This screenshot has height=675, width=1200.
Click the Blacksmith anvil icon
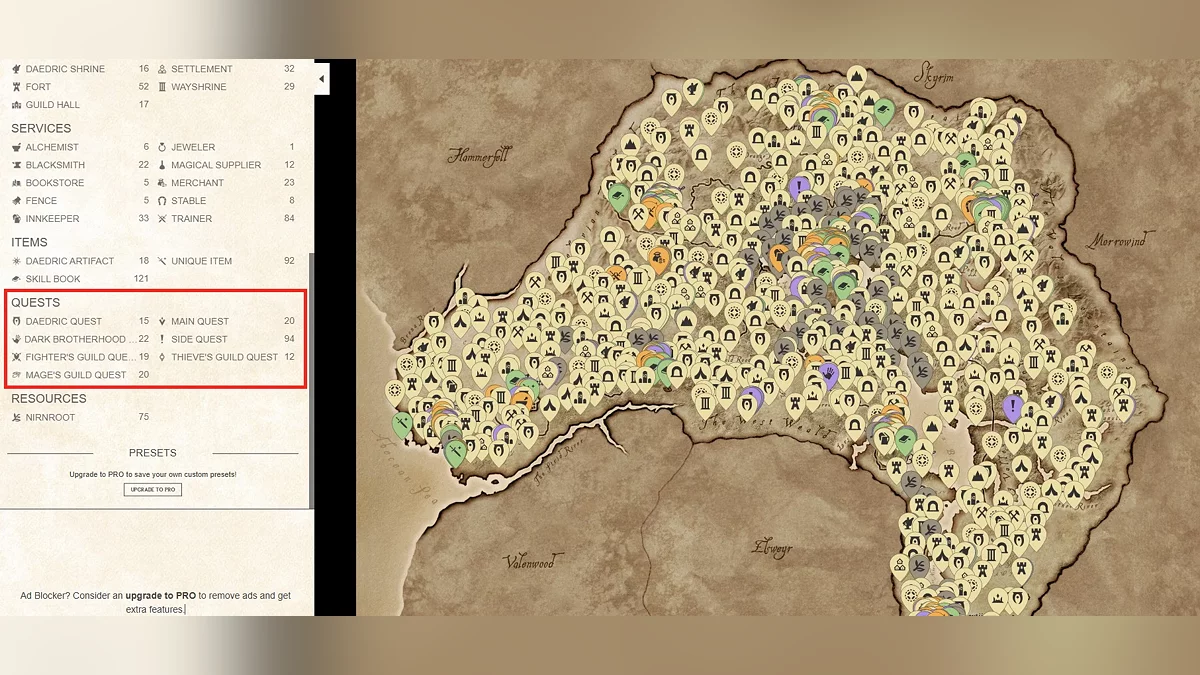coord(16,165)
